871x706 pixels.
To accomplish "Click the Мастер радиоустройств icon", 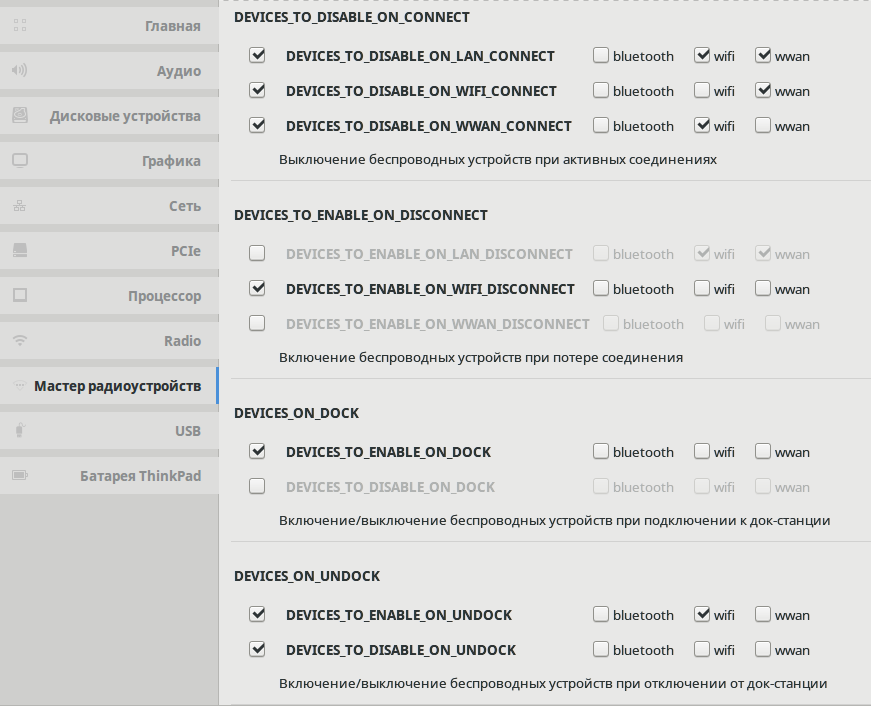I will coord(20,385).
